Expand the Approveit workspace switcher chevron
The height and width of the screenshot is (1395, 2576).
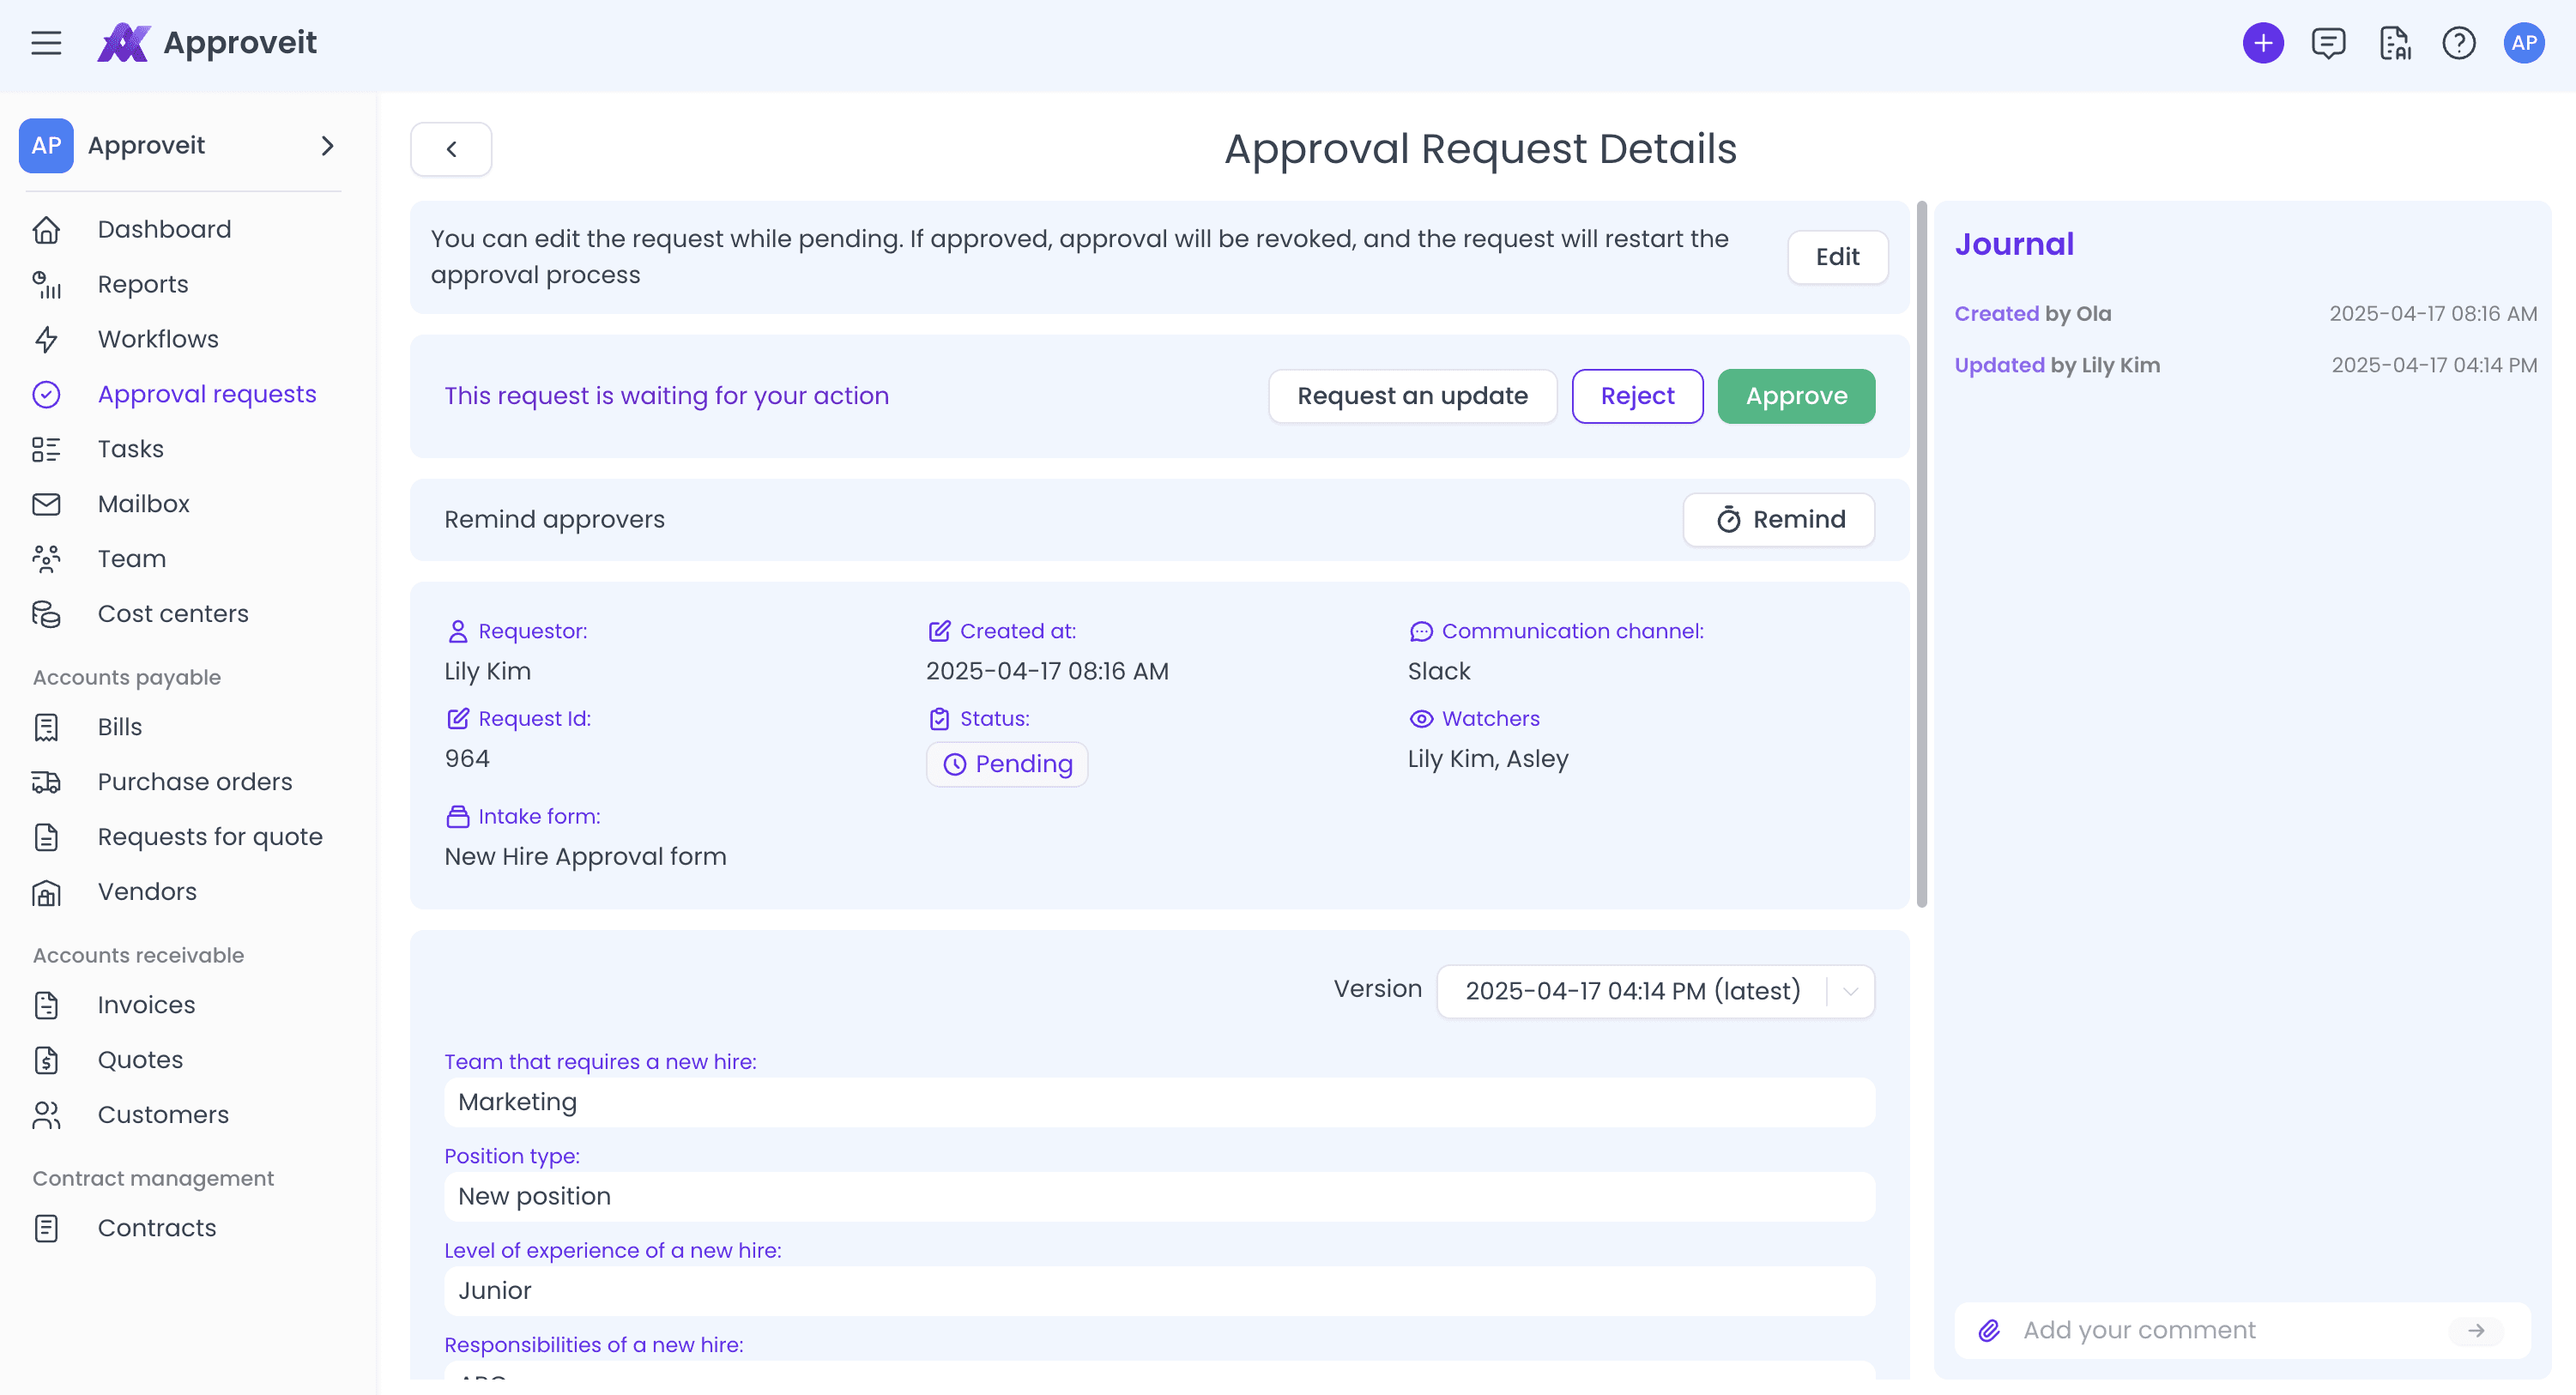click(x=327, y=146)
